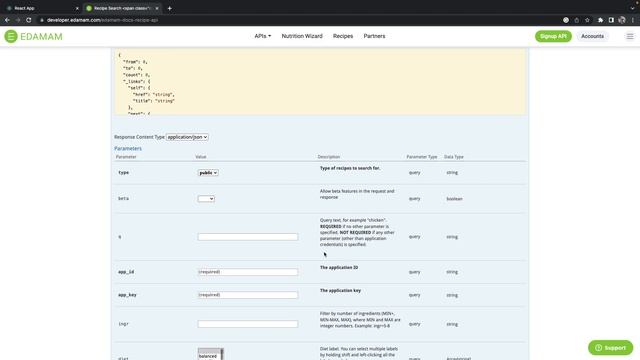Select balanced in the diet list
Viewport: 640px width, 360px height.
208,356
